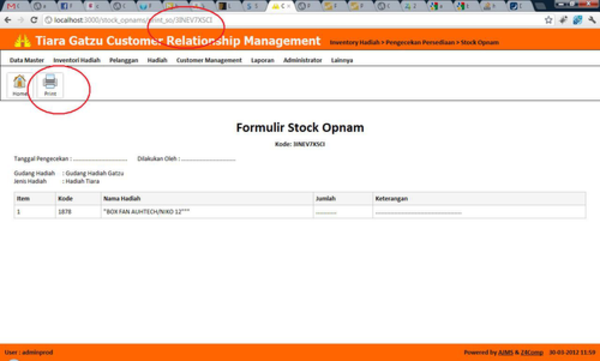Click the Dilakukan Oleh blank line

[x=209, y=159]
